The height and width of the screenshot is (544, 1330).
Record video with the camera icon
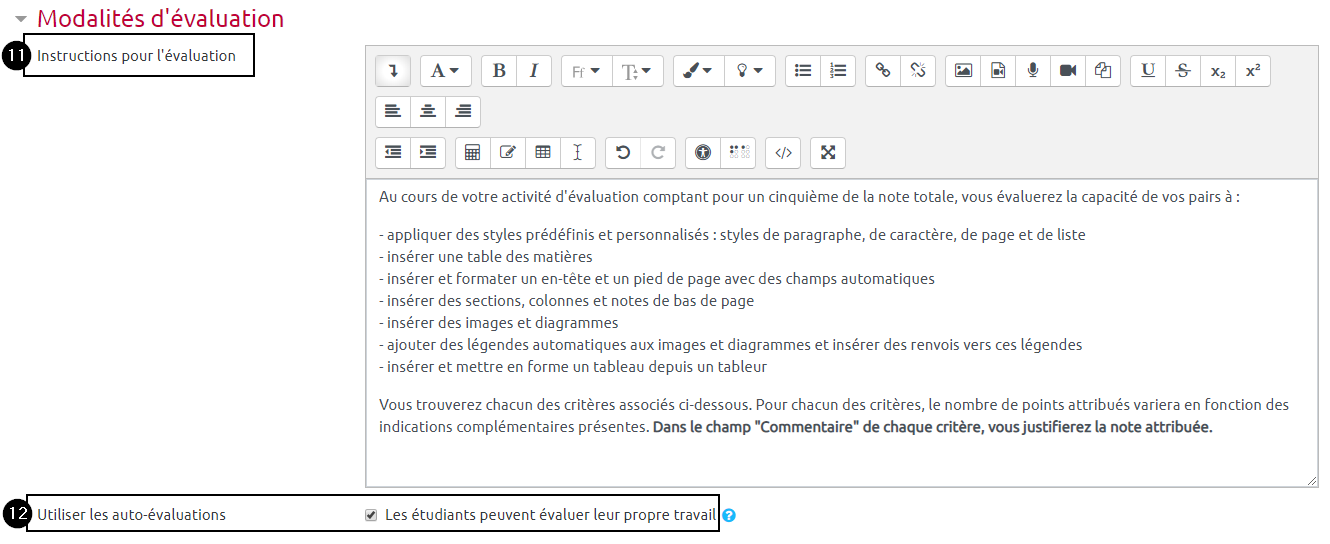1067,71
